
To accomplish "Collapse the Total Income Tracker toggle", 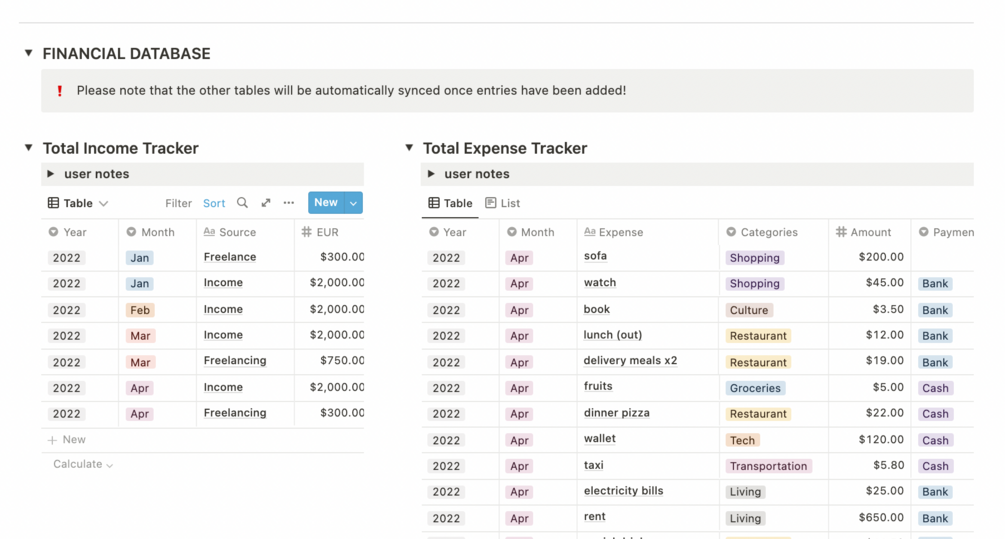I will (28, 148).
